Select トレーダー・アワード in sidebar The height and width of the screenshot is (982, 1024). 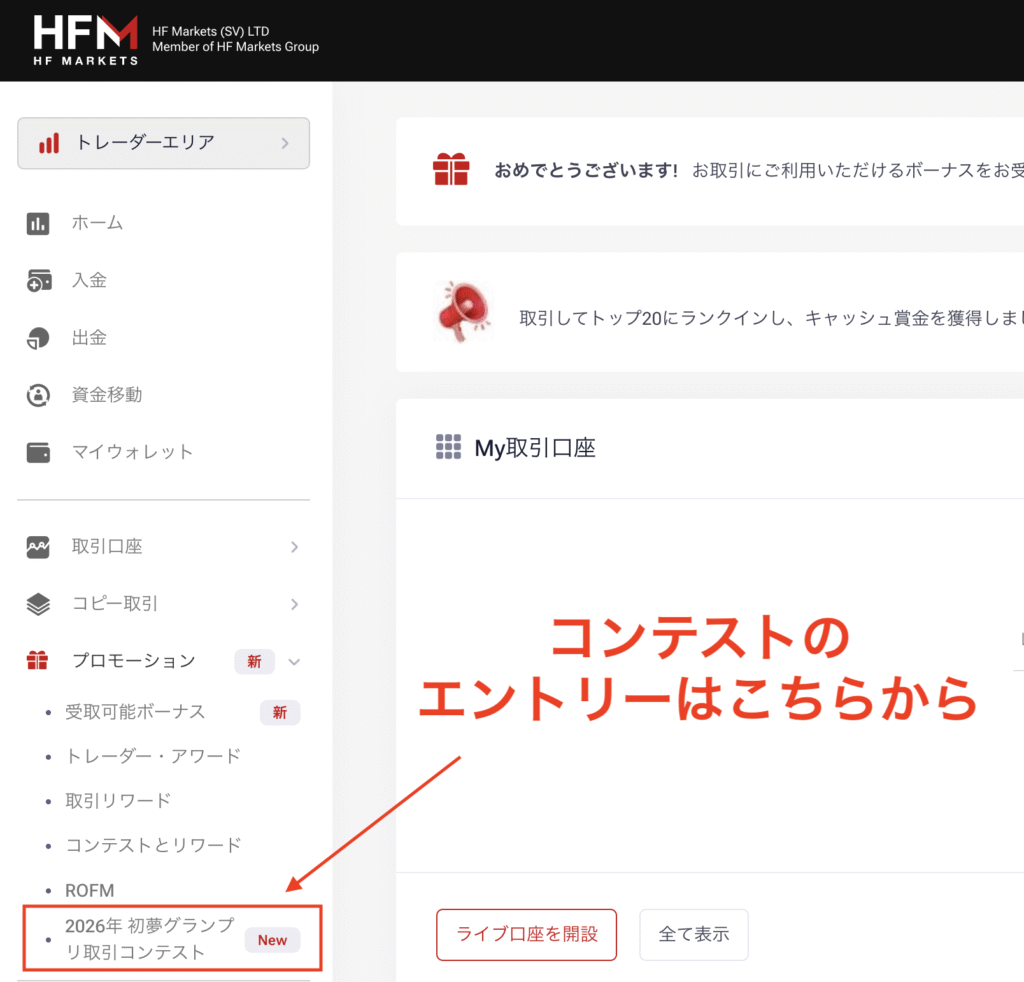pyautogui.click(x=153, y=756)
